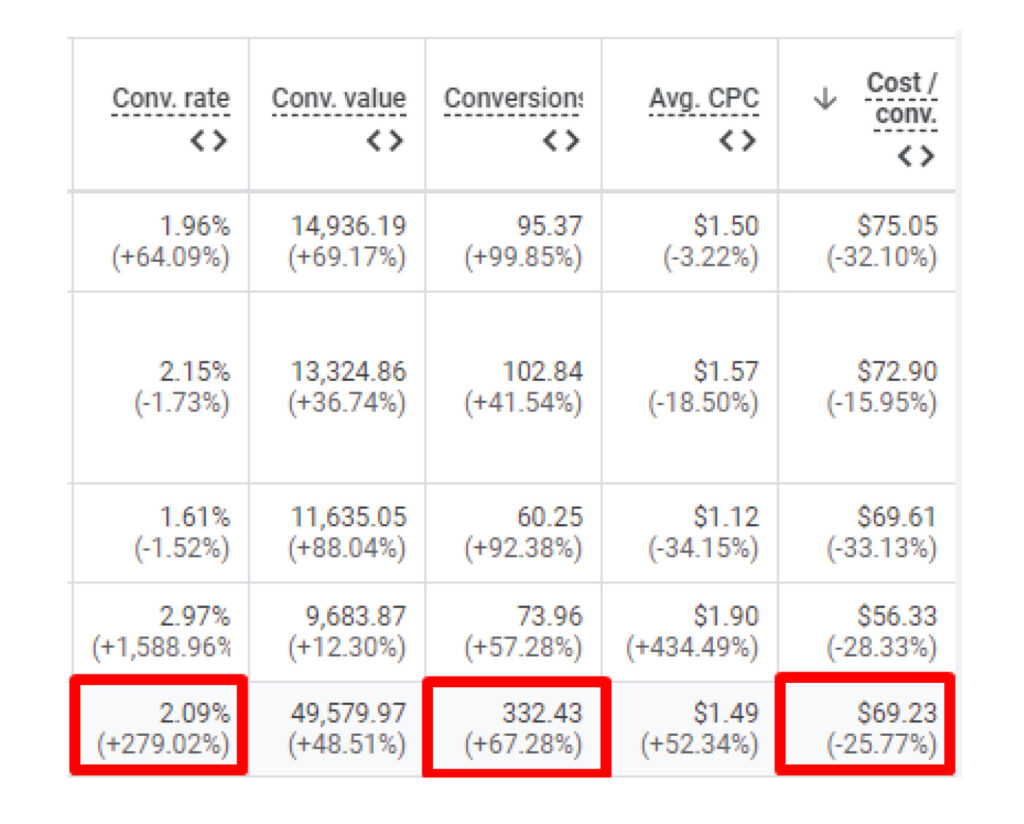The image size is (1024, 824).
Task: Select the 49,579.97 total conversion value cell
Action: 348,714
